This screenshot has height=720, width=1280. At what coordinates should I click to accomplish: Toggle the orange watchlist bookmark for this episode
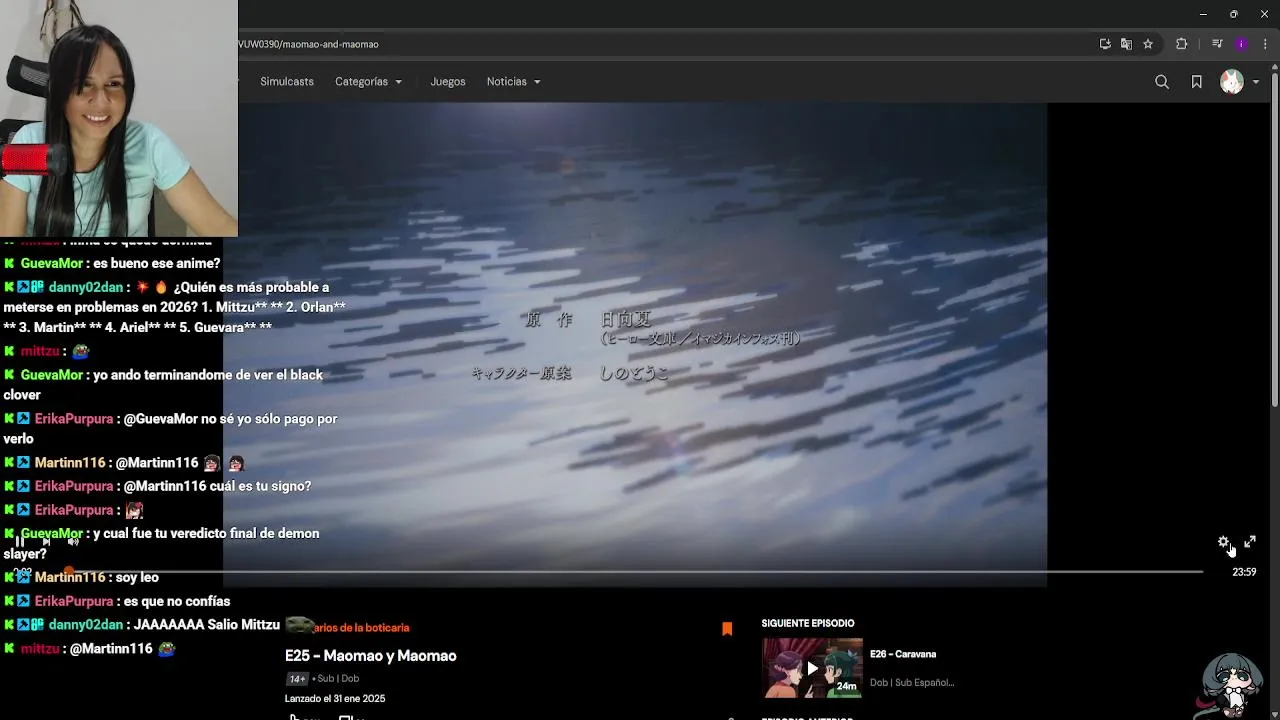point(727,629)
